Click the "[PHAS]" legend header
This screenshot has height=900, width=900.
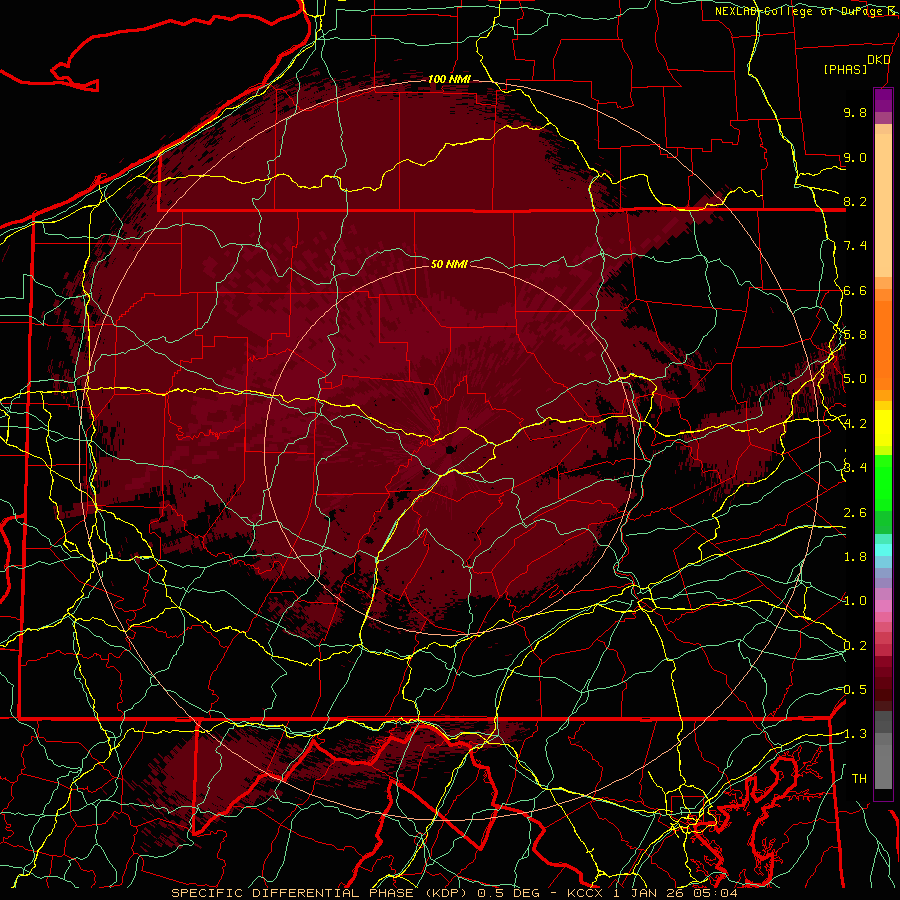coord(845,69)
